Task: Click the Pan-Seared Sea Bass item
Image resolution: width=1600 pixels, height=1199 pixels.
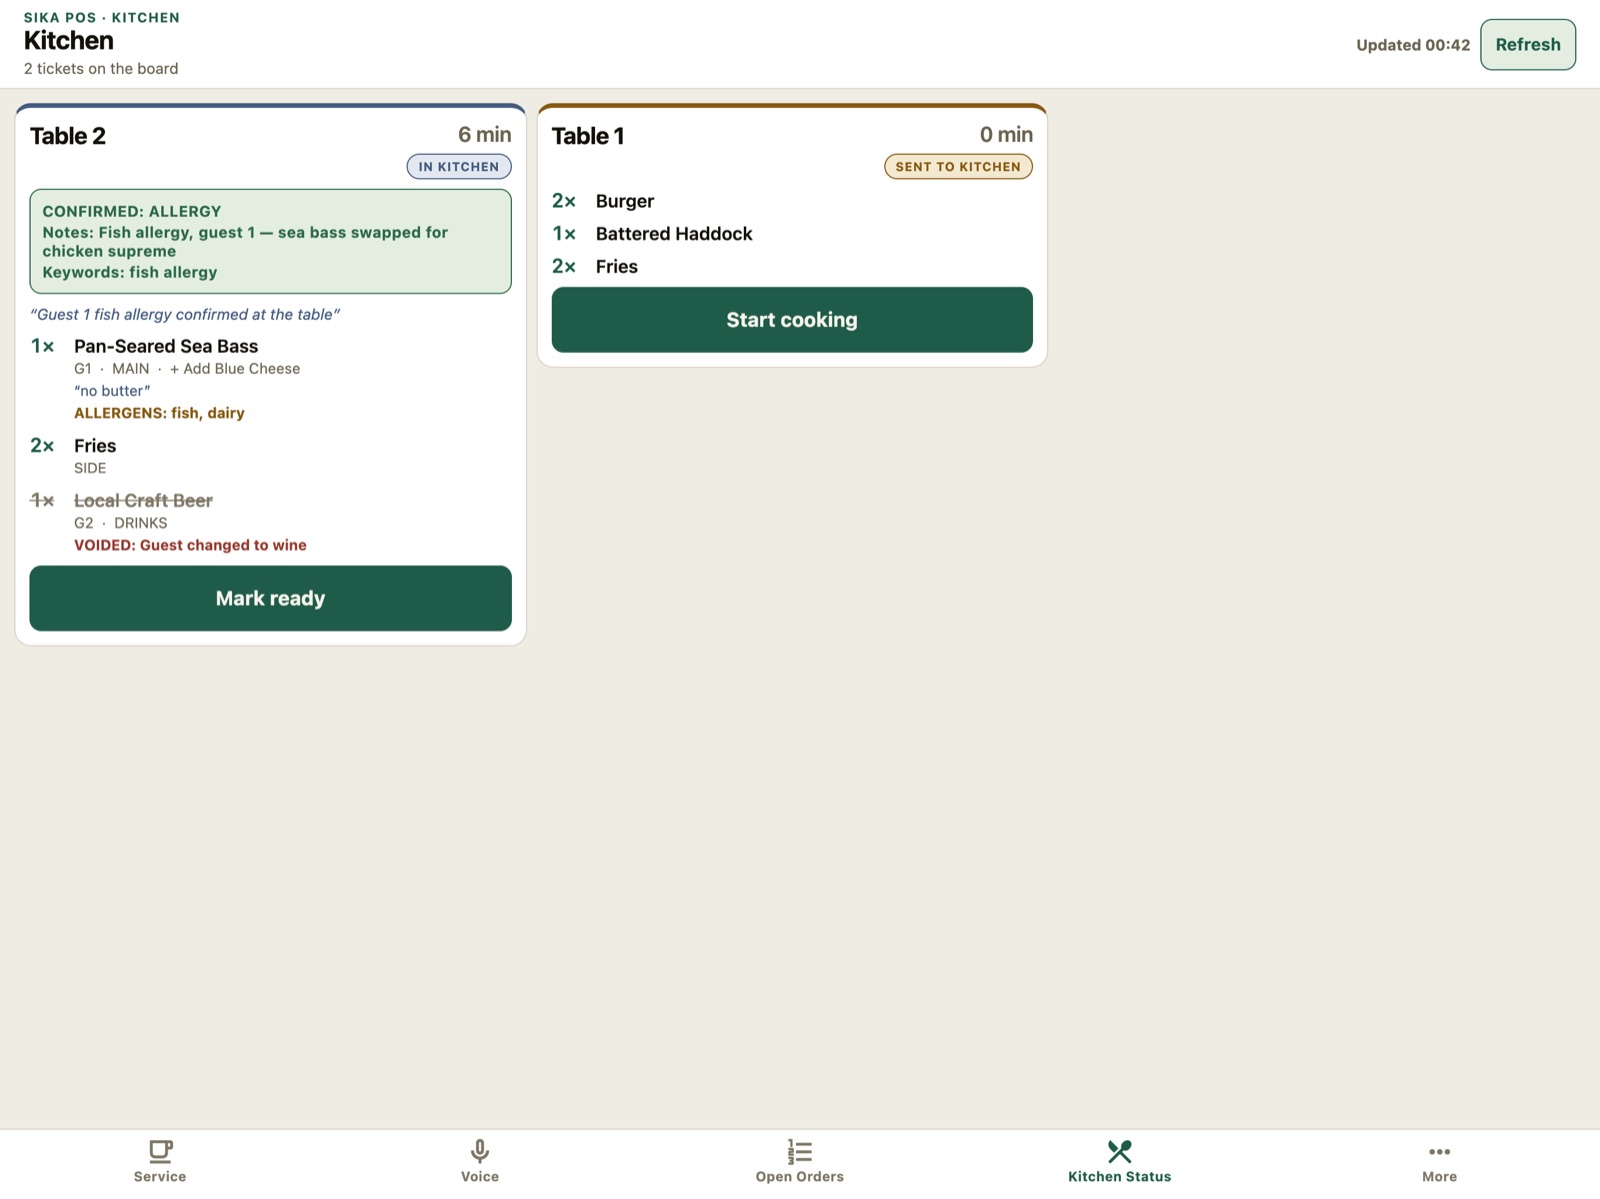Action: (166, 346)
